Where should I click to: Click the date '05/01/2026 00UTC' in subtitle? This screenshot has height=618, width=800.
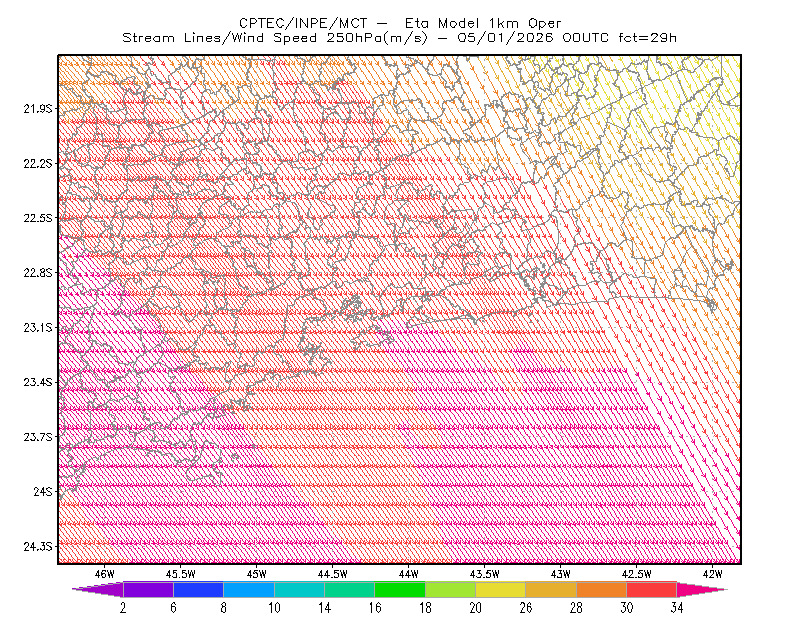(533, 38)
